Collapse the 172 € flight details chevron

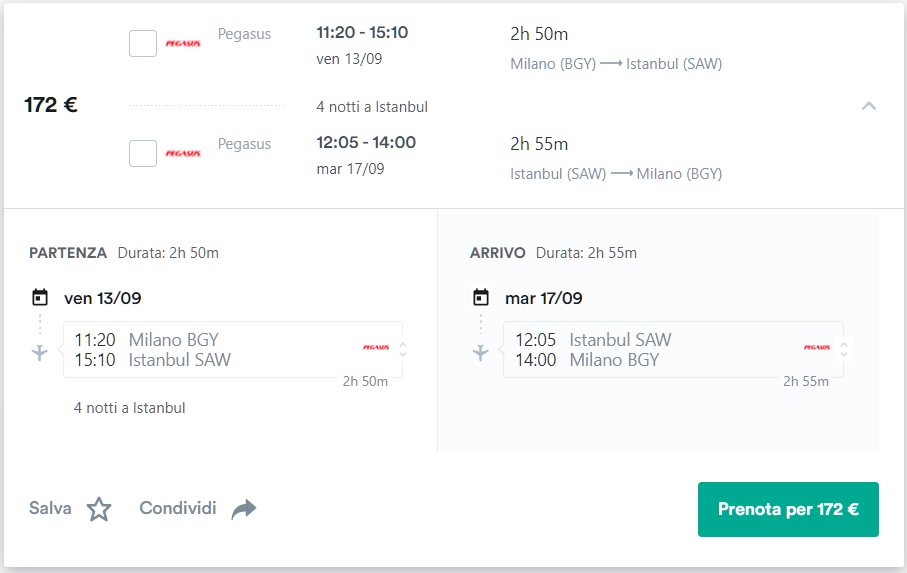click(869, 105)
